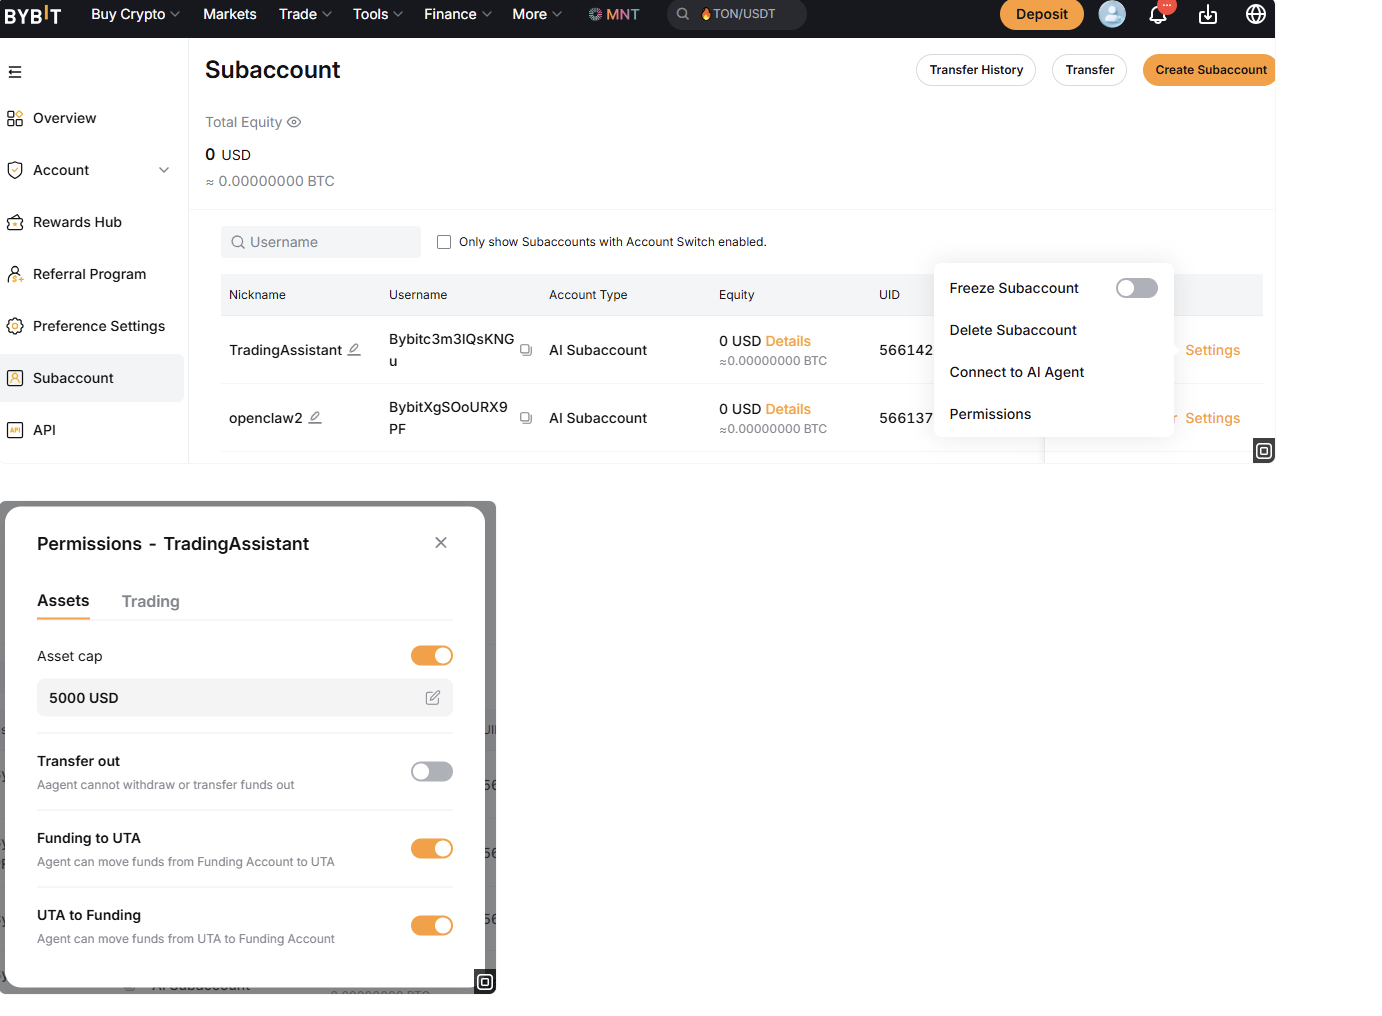Image resolution: width=1382 pixels, height=1016 pixels.
Task: Toggle Total Equity visibility eye icon
Action: [x=294, y=122]
